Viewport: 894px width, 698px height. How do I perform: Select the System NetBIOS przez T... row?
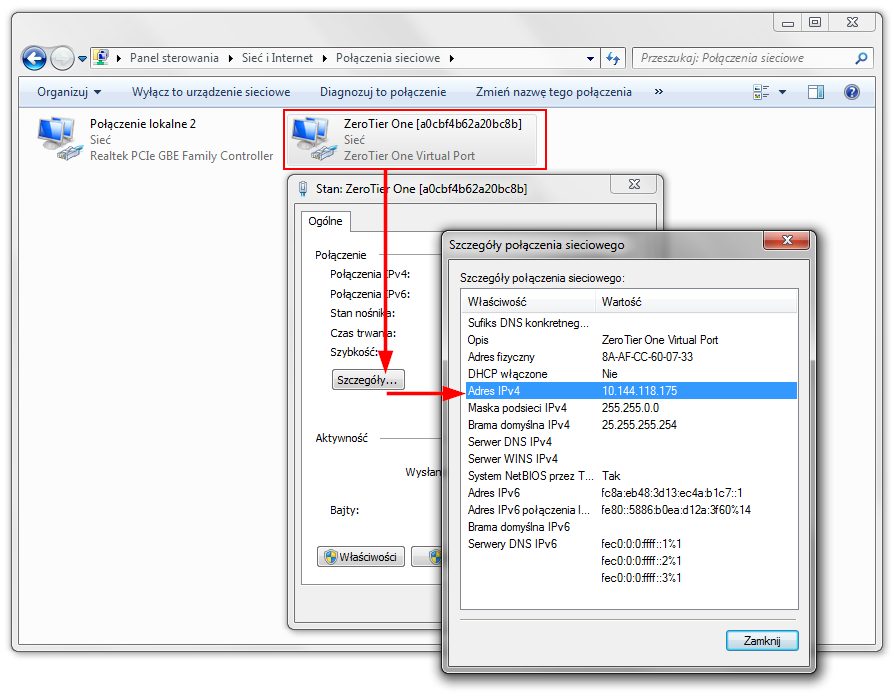coord(631,476)
